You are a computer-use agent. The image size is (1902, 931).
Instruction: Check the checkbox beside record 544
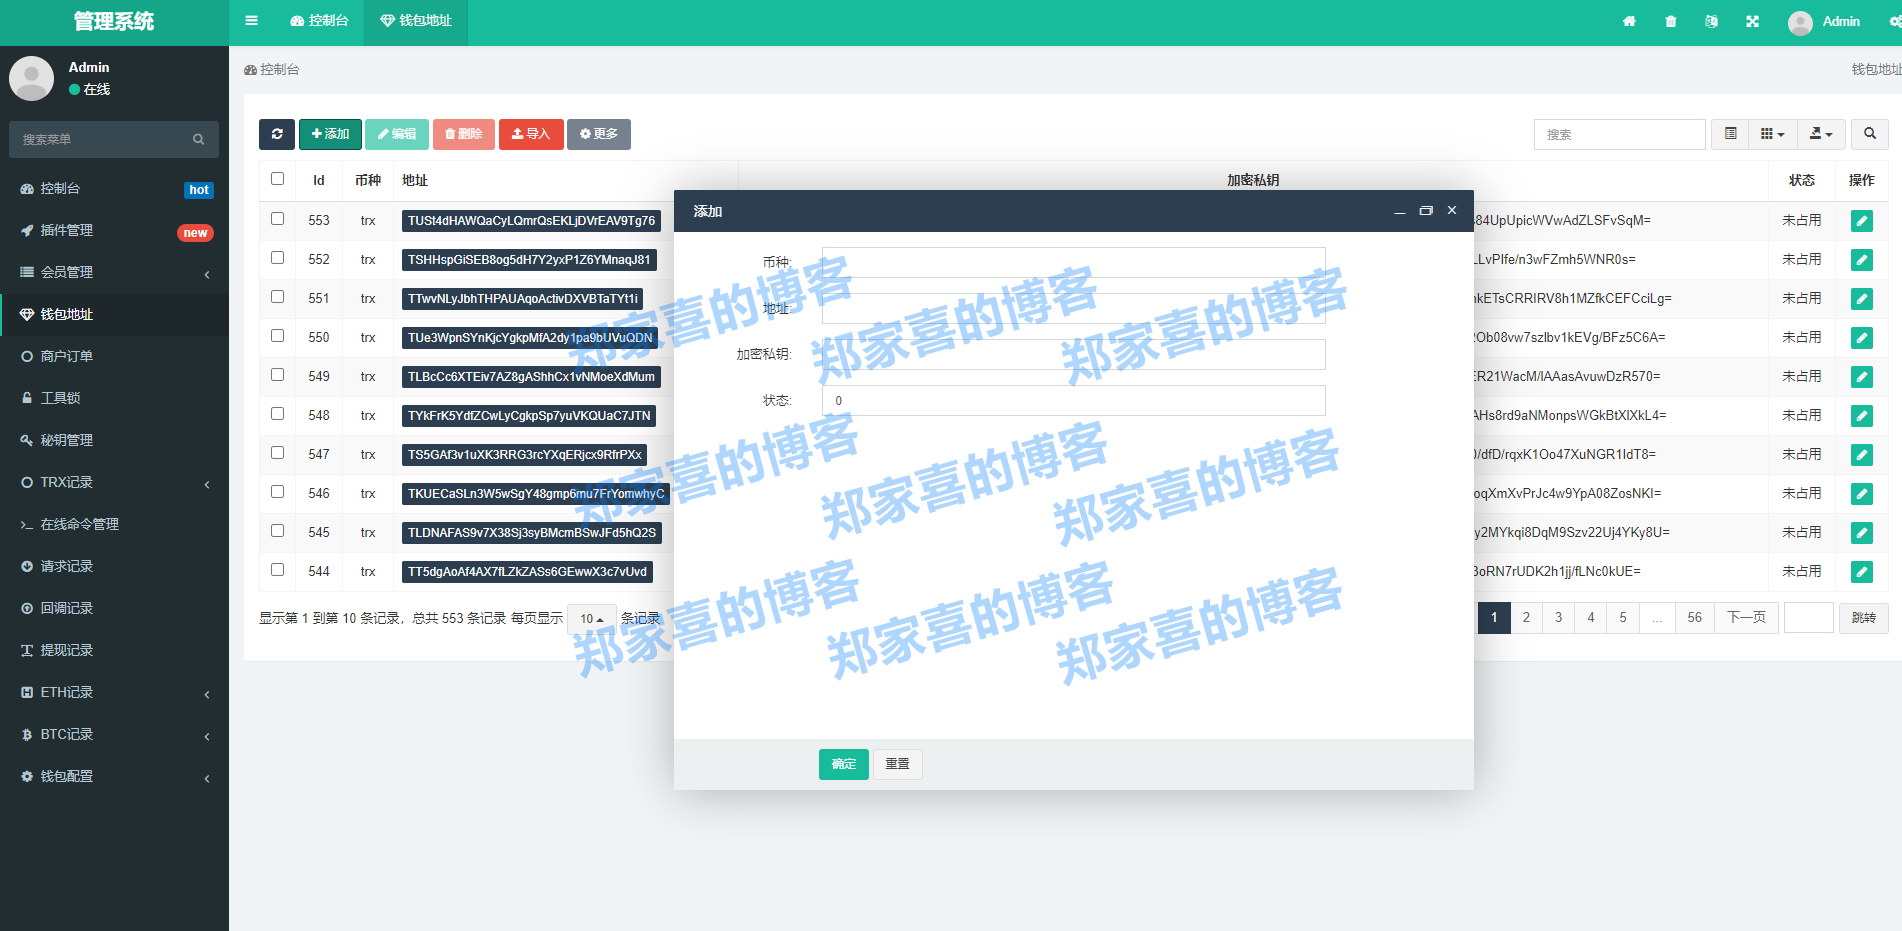coord(277,570)
